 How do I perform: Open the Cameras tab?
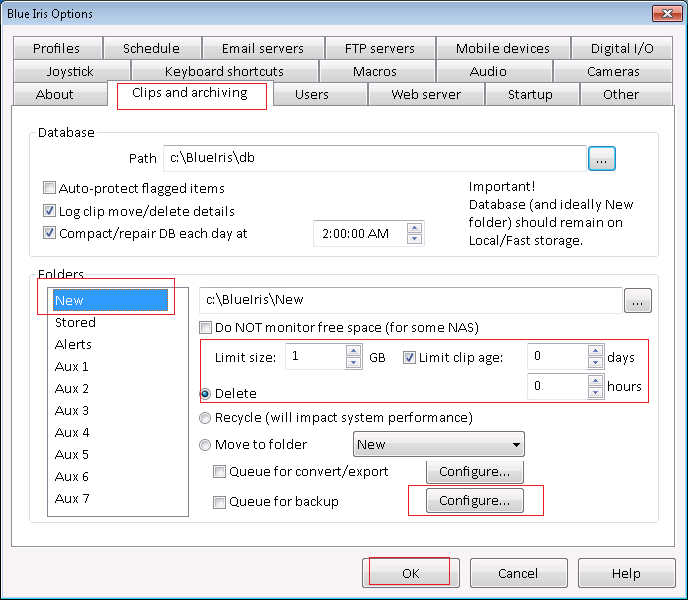click(x=613, y=72)
